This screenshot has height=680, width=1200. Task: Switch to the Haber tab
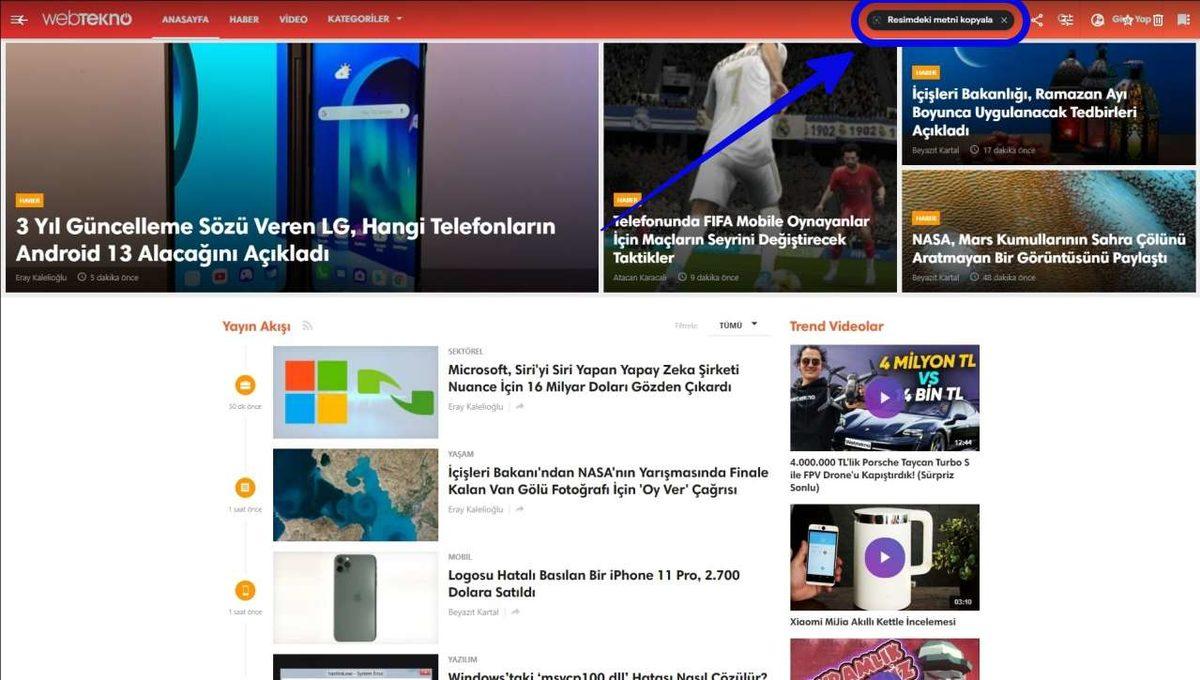(x=244, y=19)
